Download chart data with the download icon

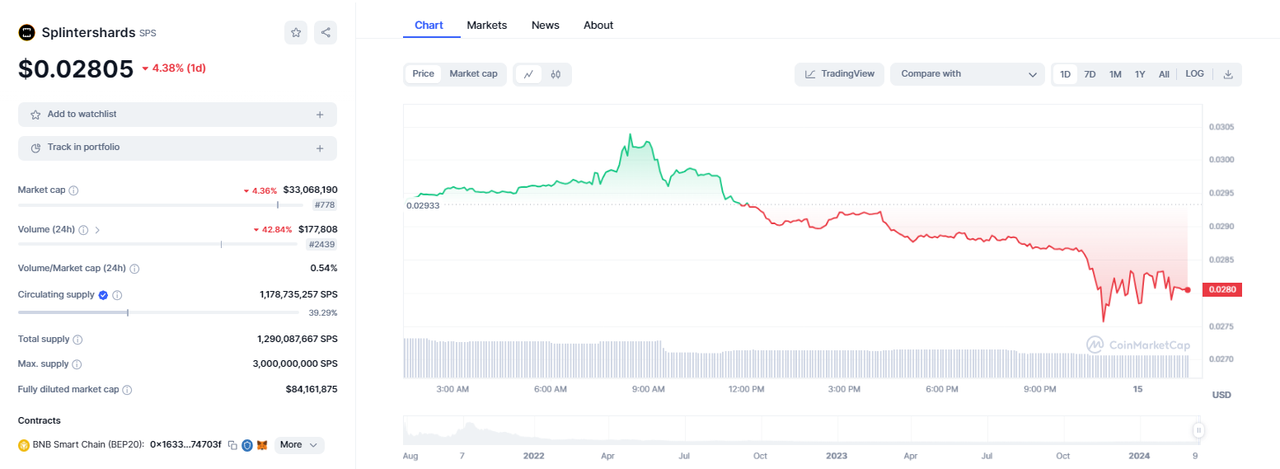[1228, 74]
